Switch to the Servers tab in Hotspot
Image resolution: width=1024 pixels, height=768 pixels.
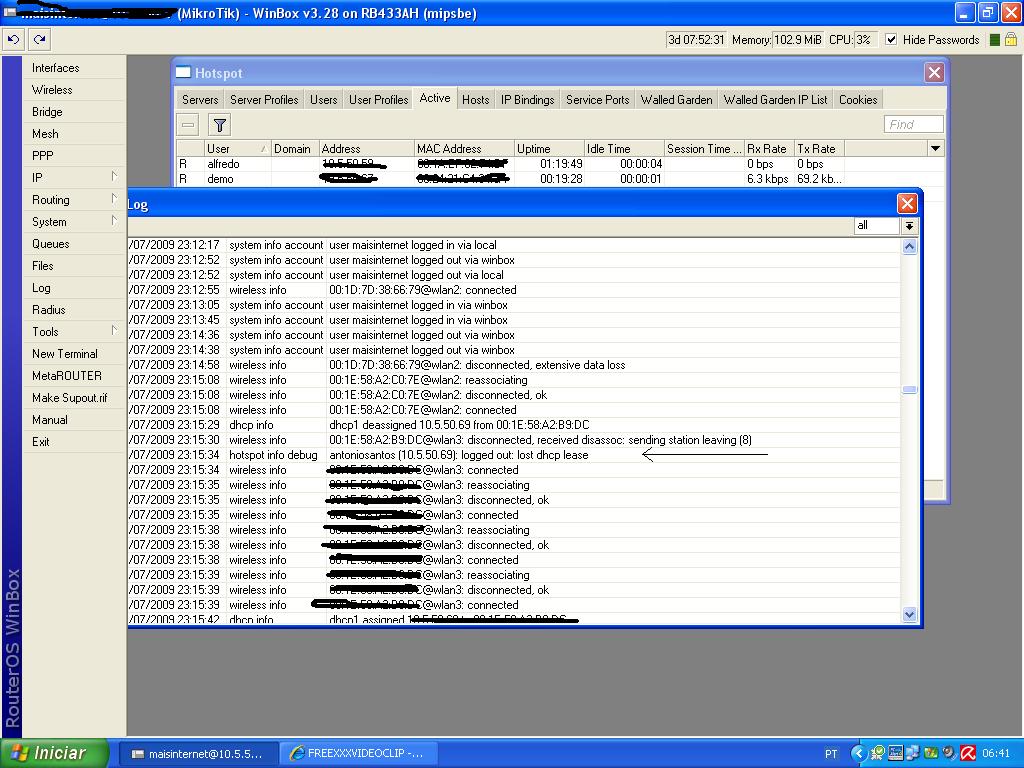tap(200, 99)
